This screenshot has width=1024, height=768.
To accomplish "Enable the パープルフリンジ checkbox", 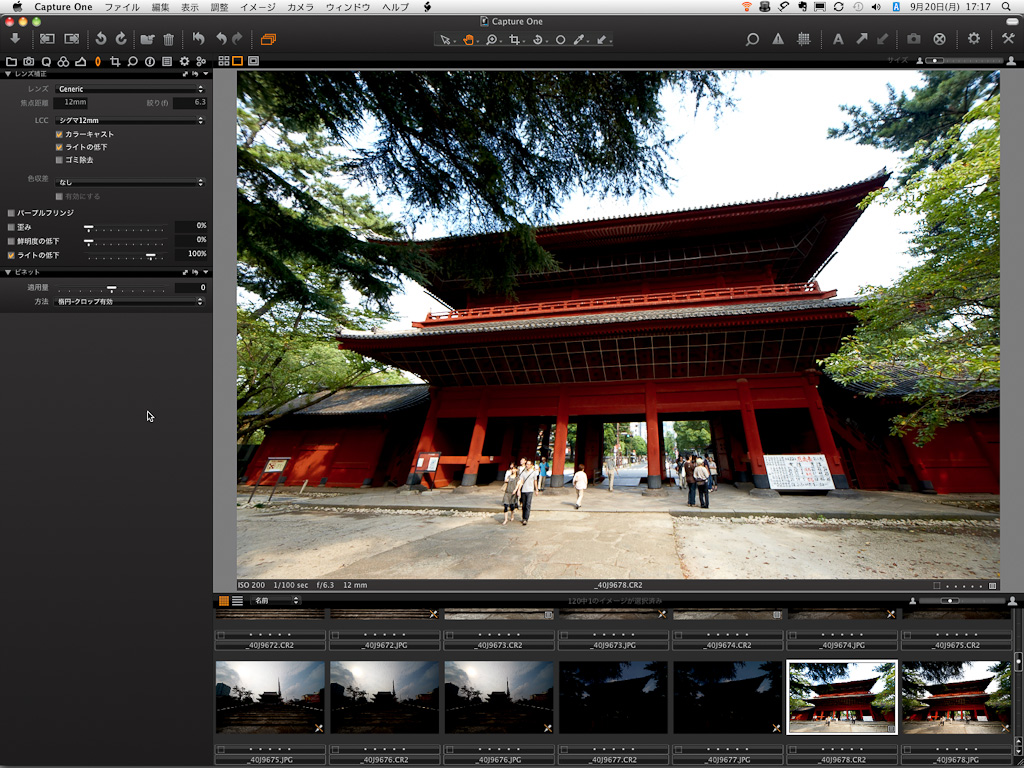I will 11,213.
